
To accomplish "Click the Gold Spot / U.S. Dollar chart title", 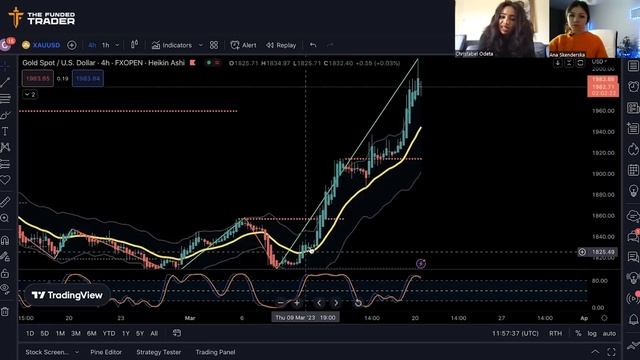I will click(103, 63).
